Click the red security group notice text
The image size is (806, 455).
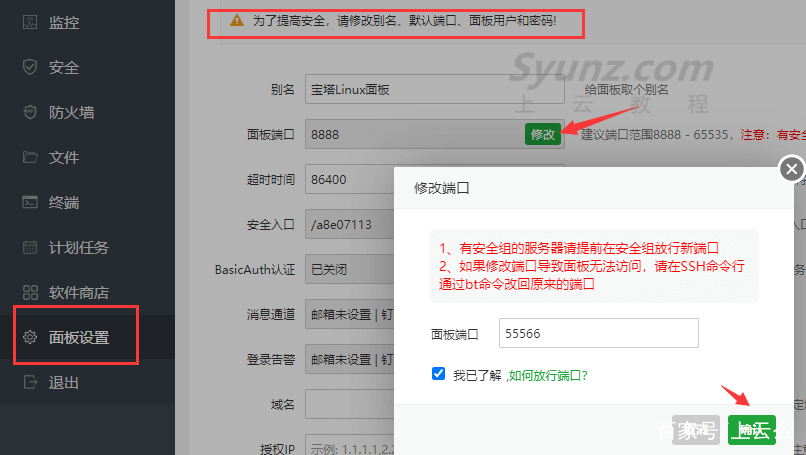[592, 266]
